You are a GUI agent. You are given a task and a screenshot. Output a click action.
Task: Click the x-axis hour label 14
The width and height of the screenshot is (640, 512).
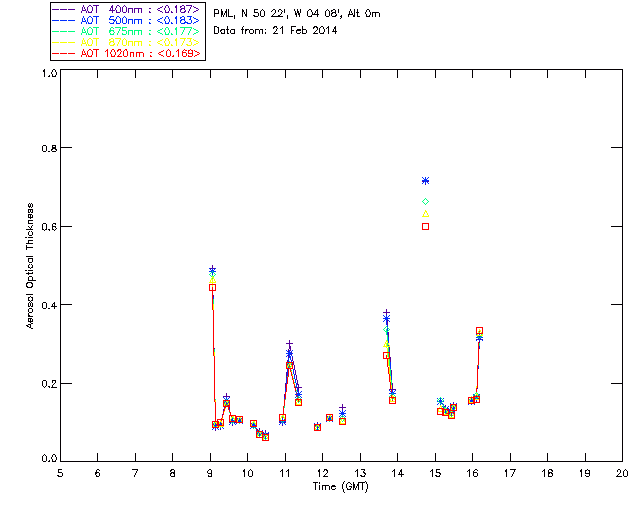click(x=398, y=473)
